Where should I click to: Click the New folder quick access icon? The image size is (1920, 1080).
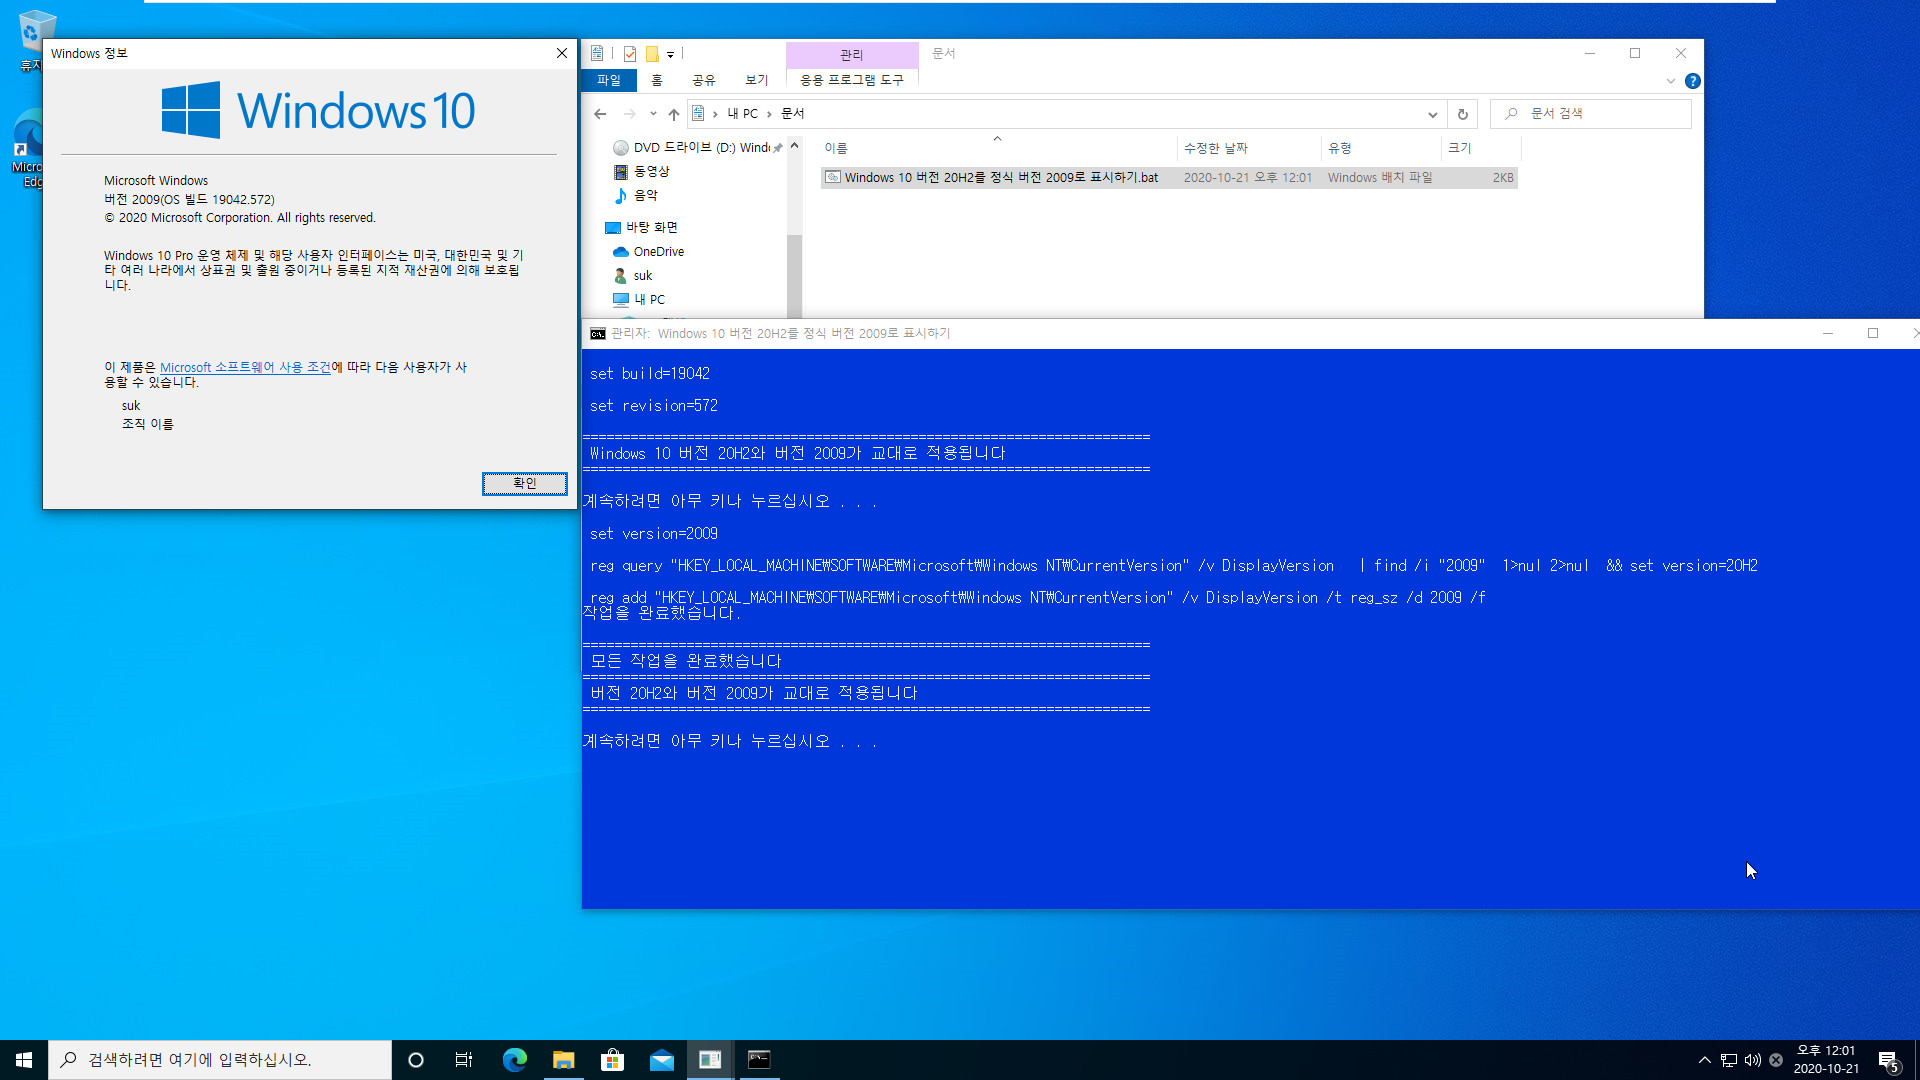pyautogui.click(x=652, y=54)
